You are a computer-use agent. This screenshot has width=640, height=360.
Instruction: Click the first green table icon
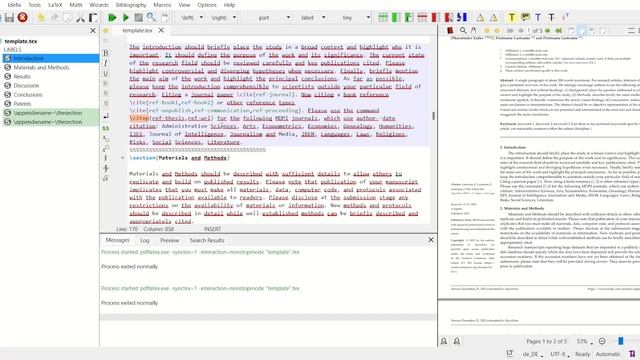point(383,17)
